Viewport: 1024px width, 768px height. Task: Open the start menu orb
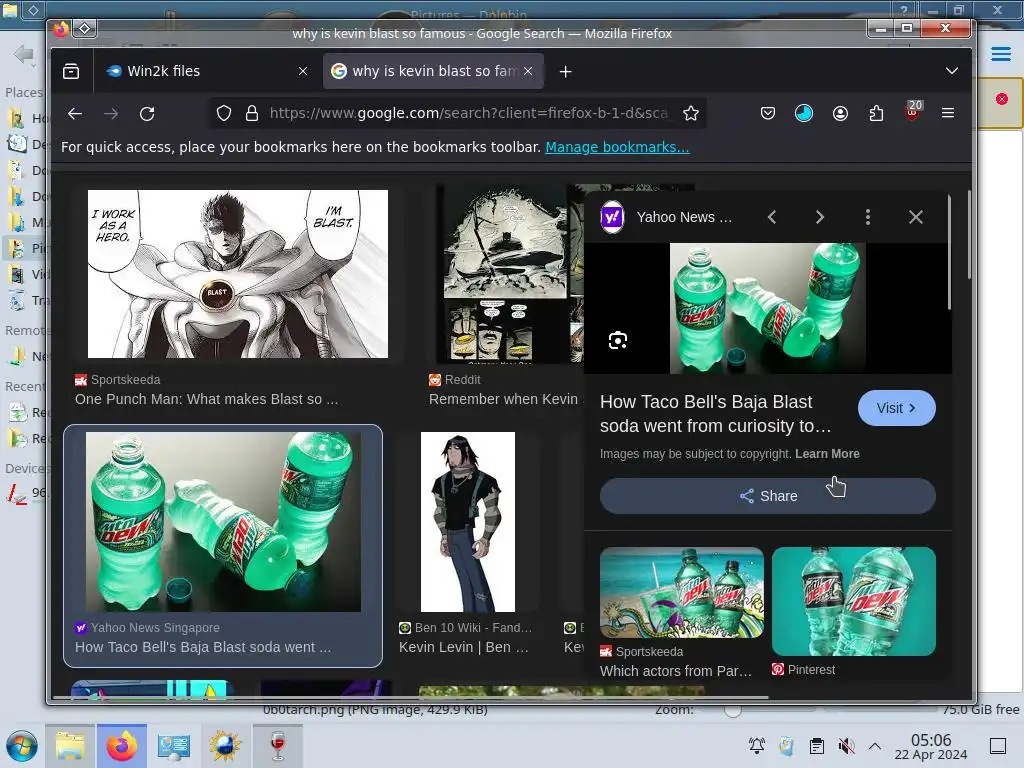[22, 746]
